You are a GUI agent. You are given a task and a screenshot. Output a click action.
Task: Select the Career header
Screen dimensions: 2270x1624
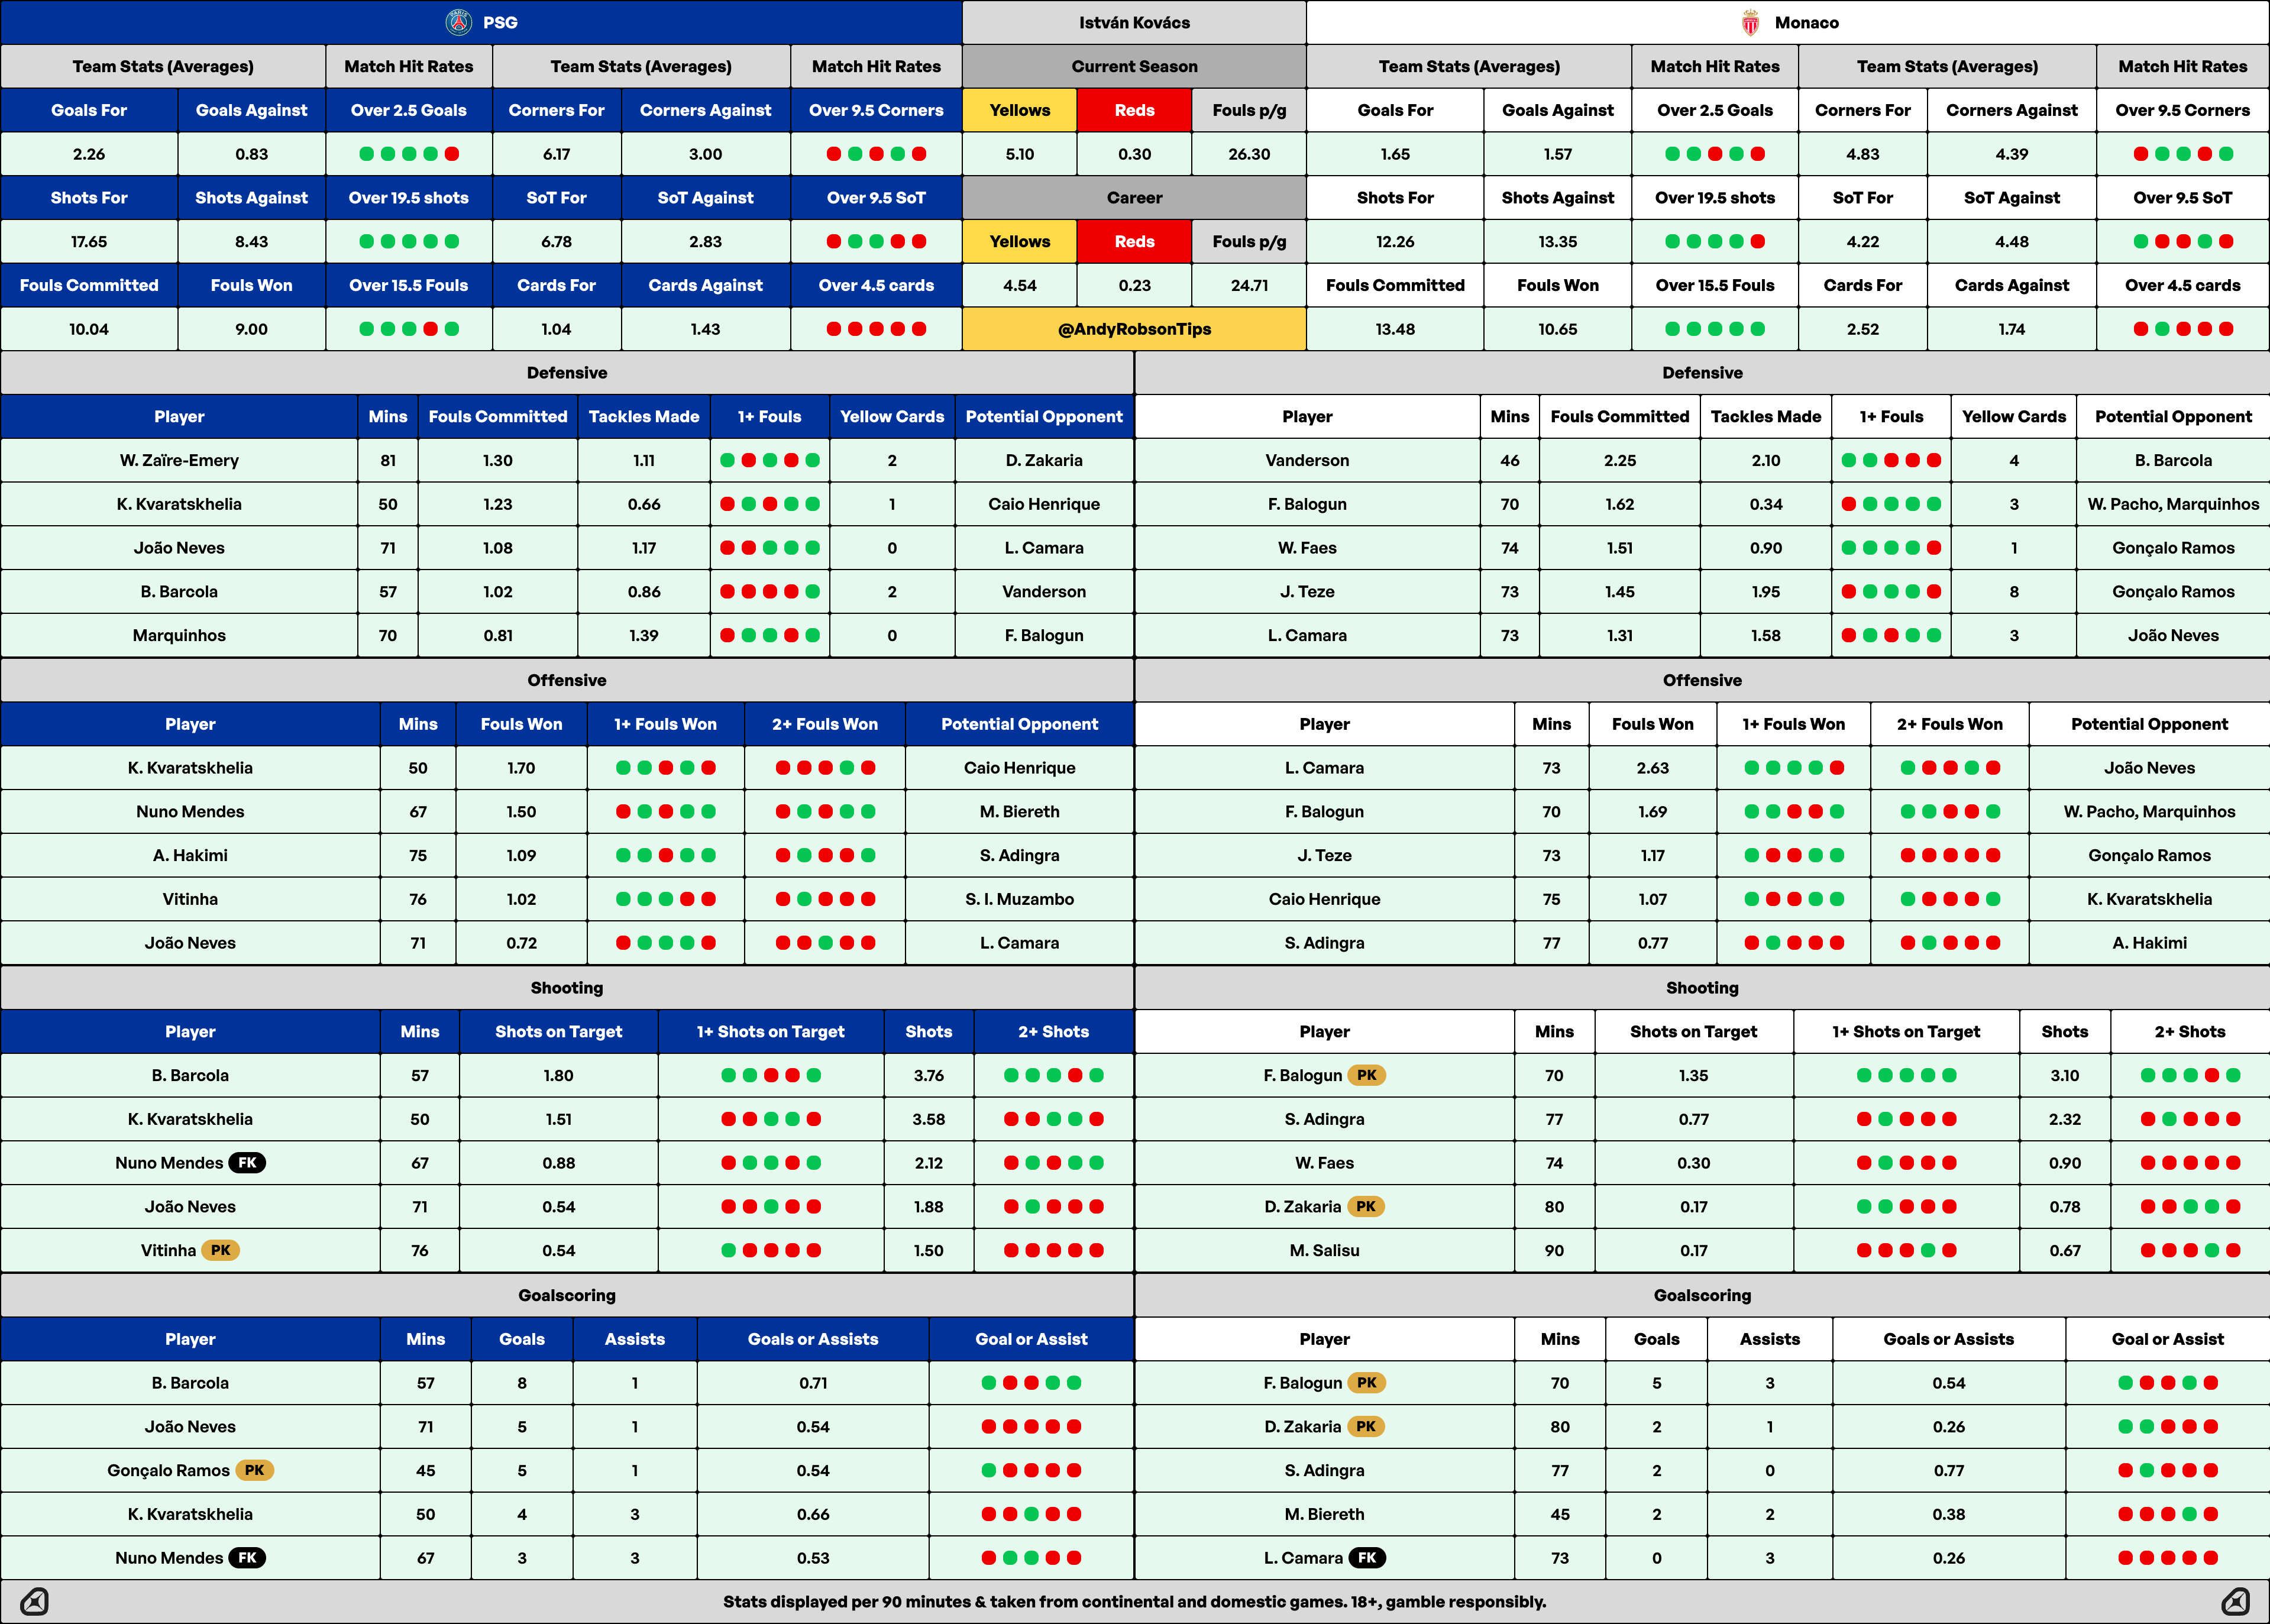coord(1134,197)
